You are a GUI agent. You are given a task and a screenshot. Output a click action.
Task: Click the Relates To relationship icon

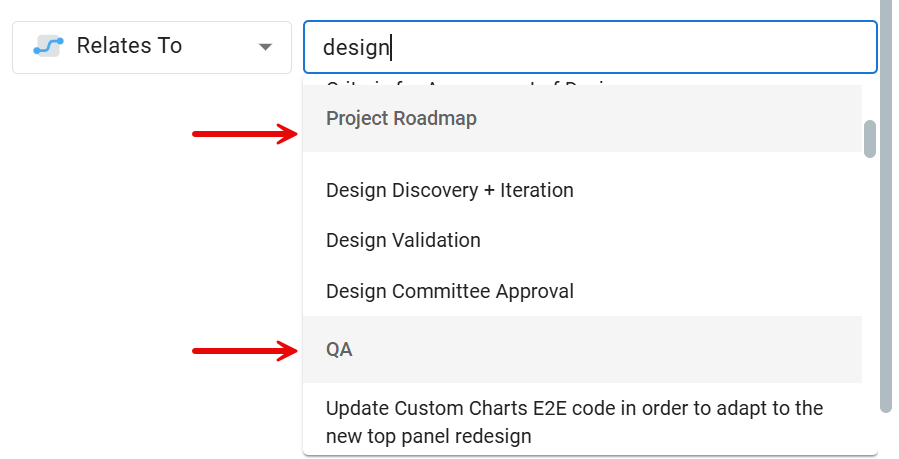coord(48,46)
